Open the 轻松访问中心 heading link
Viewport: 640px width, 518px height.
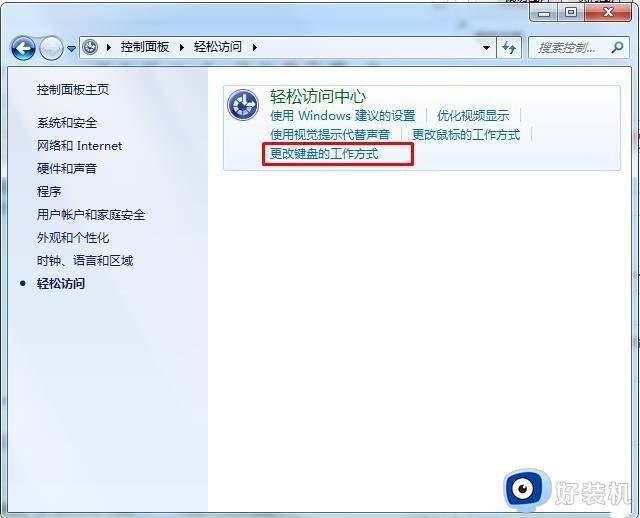tap(318, 96)
